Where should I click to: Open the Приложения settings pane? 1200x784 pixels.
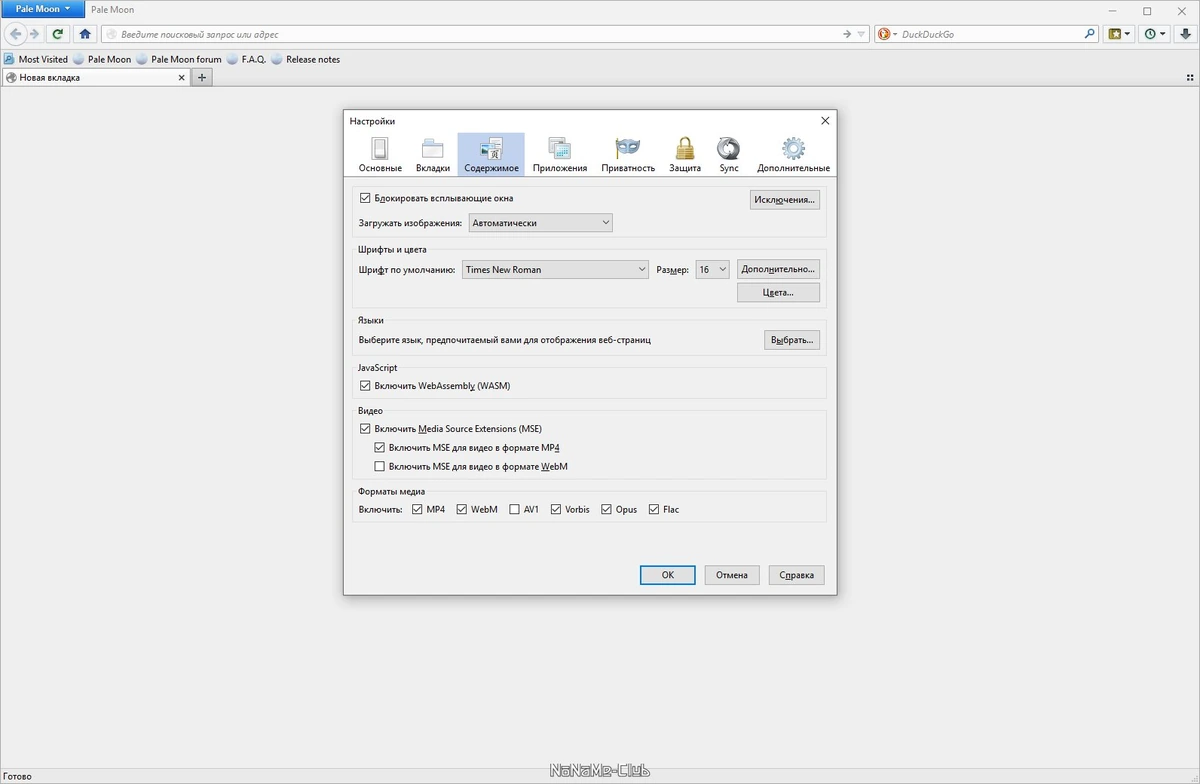tap(560, 155)
